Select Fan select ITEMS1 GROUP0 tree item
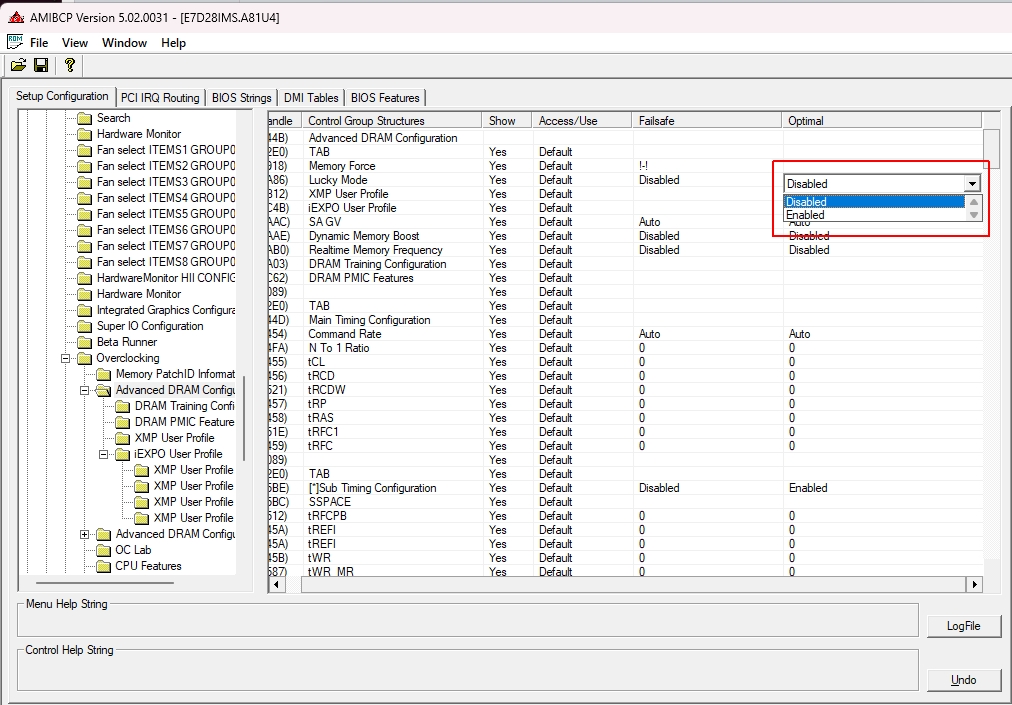The height and width of the screenshot is (705, 1012). tap(166, 150)
